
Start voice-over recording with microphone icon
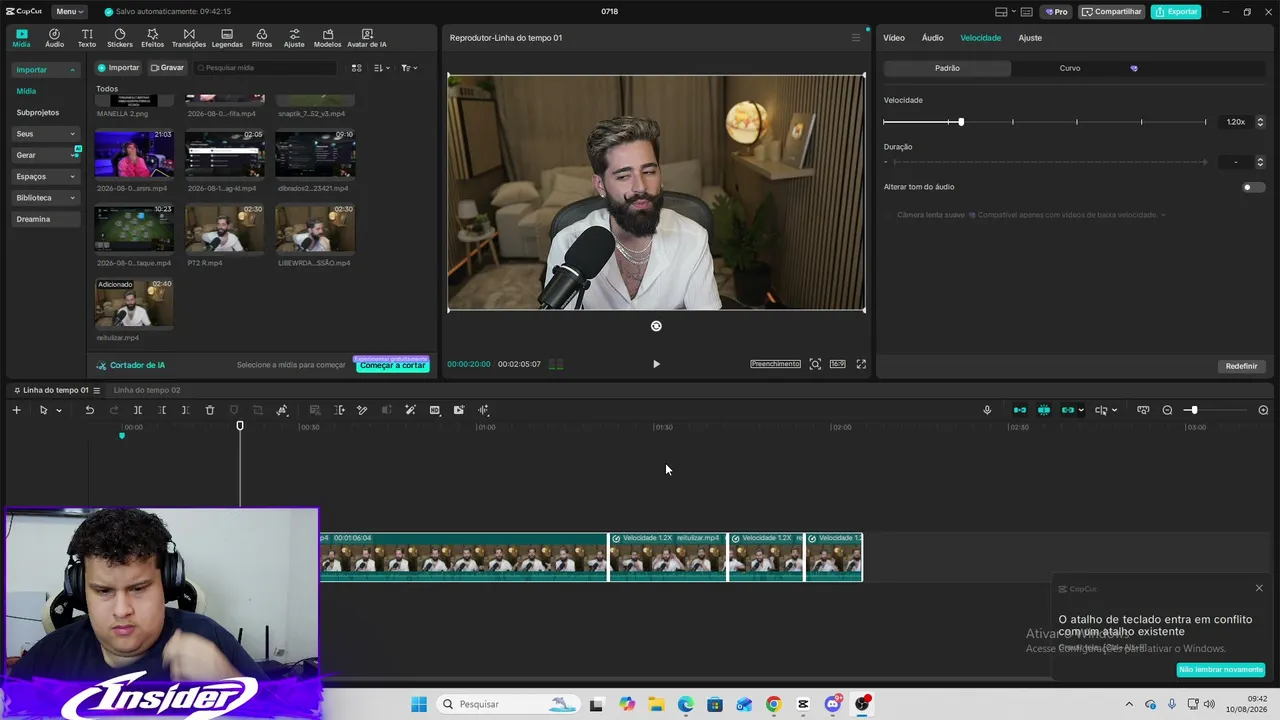click(x=987, y=410)
